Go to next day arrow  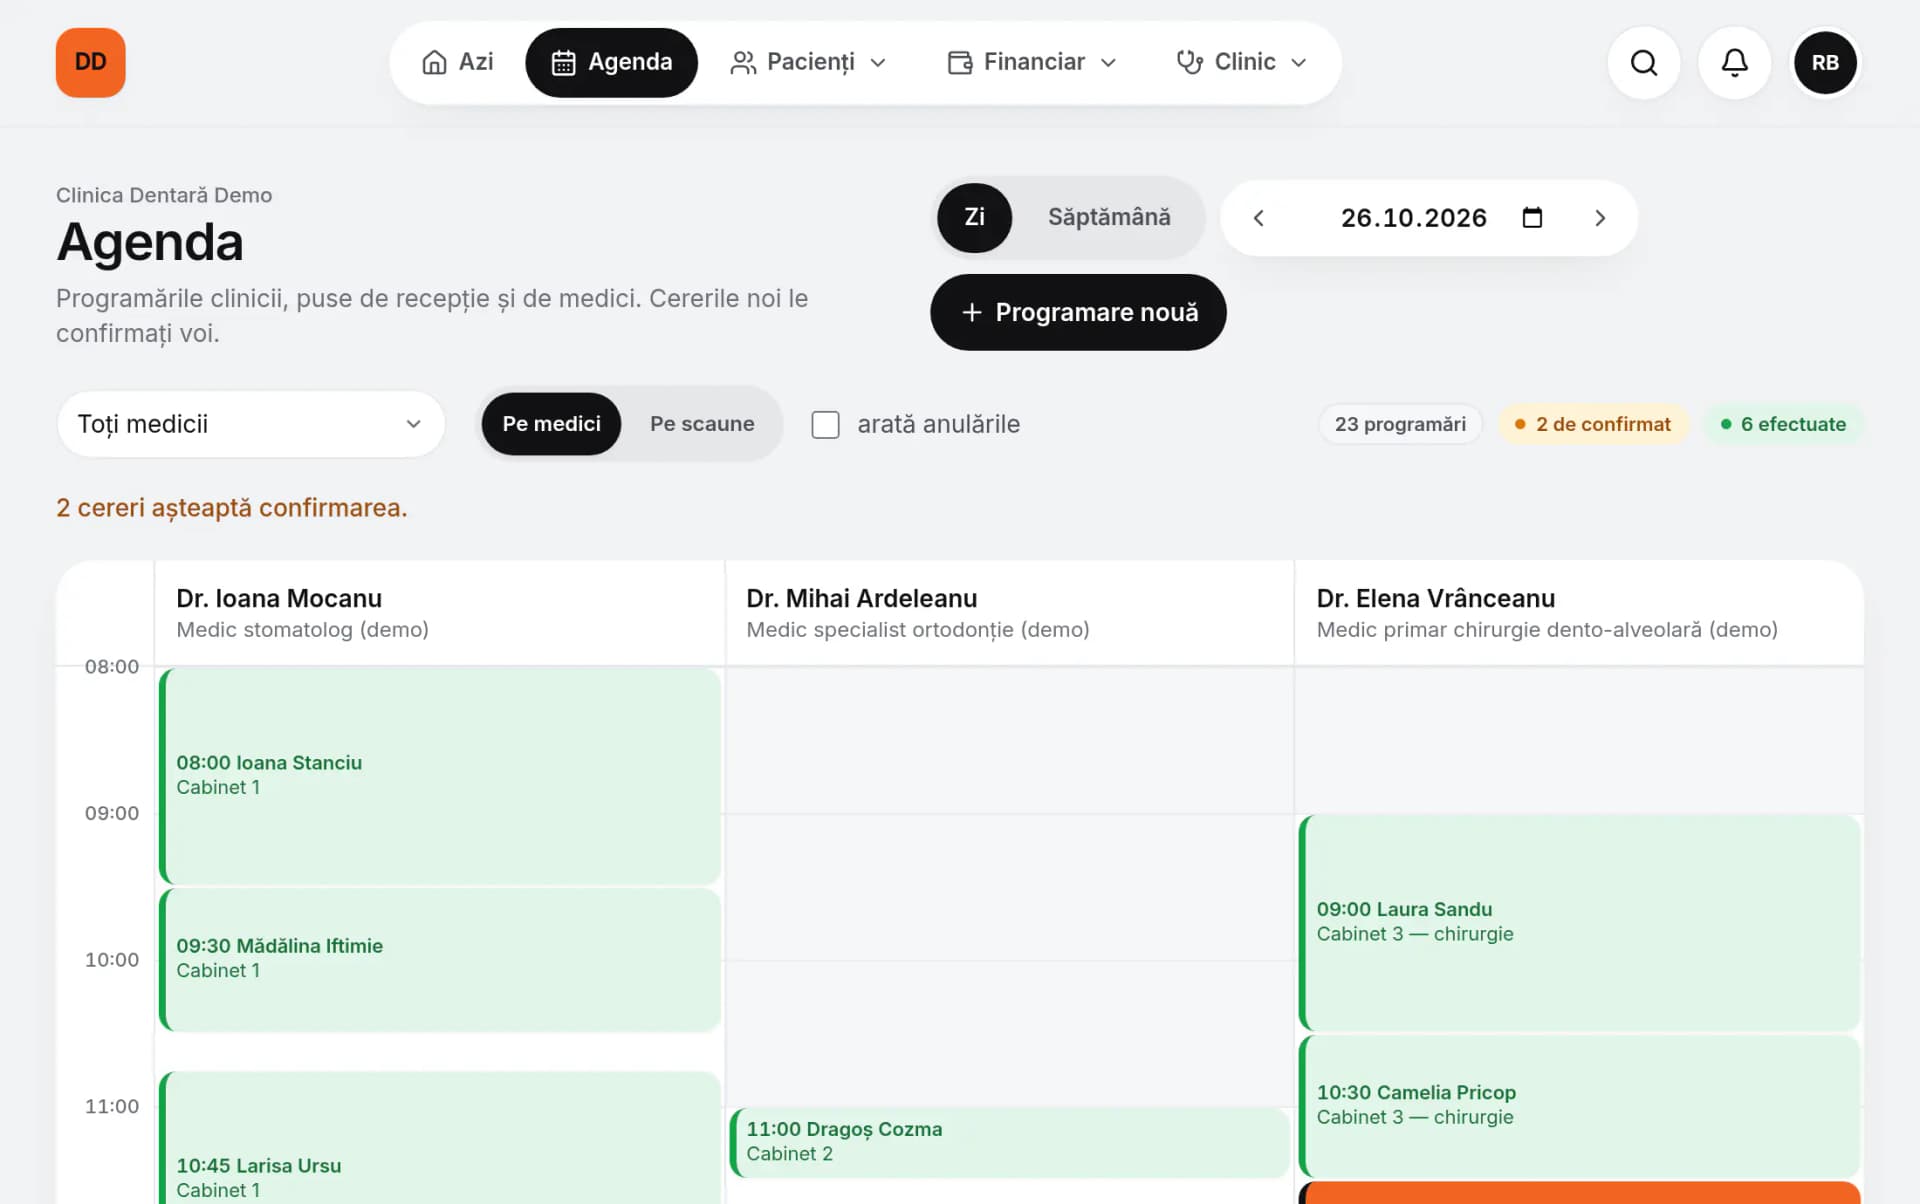[1600, 218]
